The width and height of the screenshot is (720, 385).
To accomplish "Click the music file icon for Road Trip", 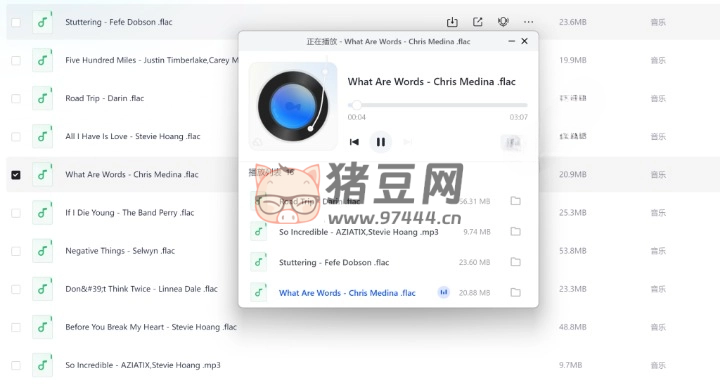I will [x=42, y=98].
